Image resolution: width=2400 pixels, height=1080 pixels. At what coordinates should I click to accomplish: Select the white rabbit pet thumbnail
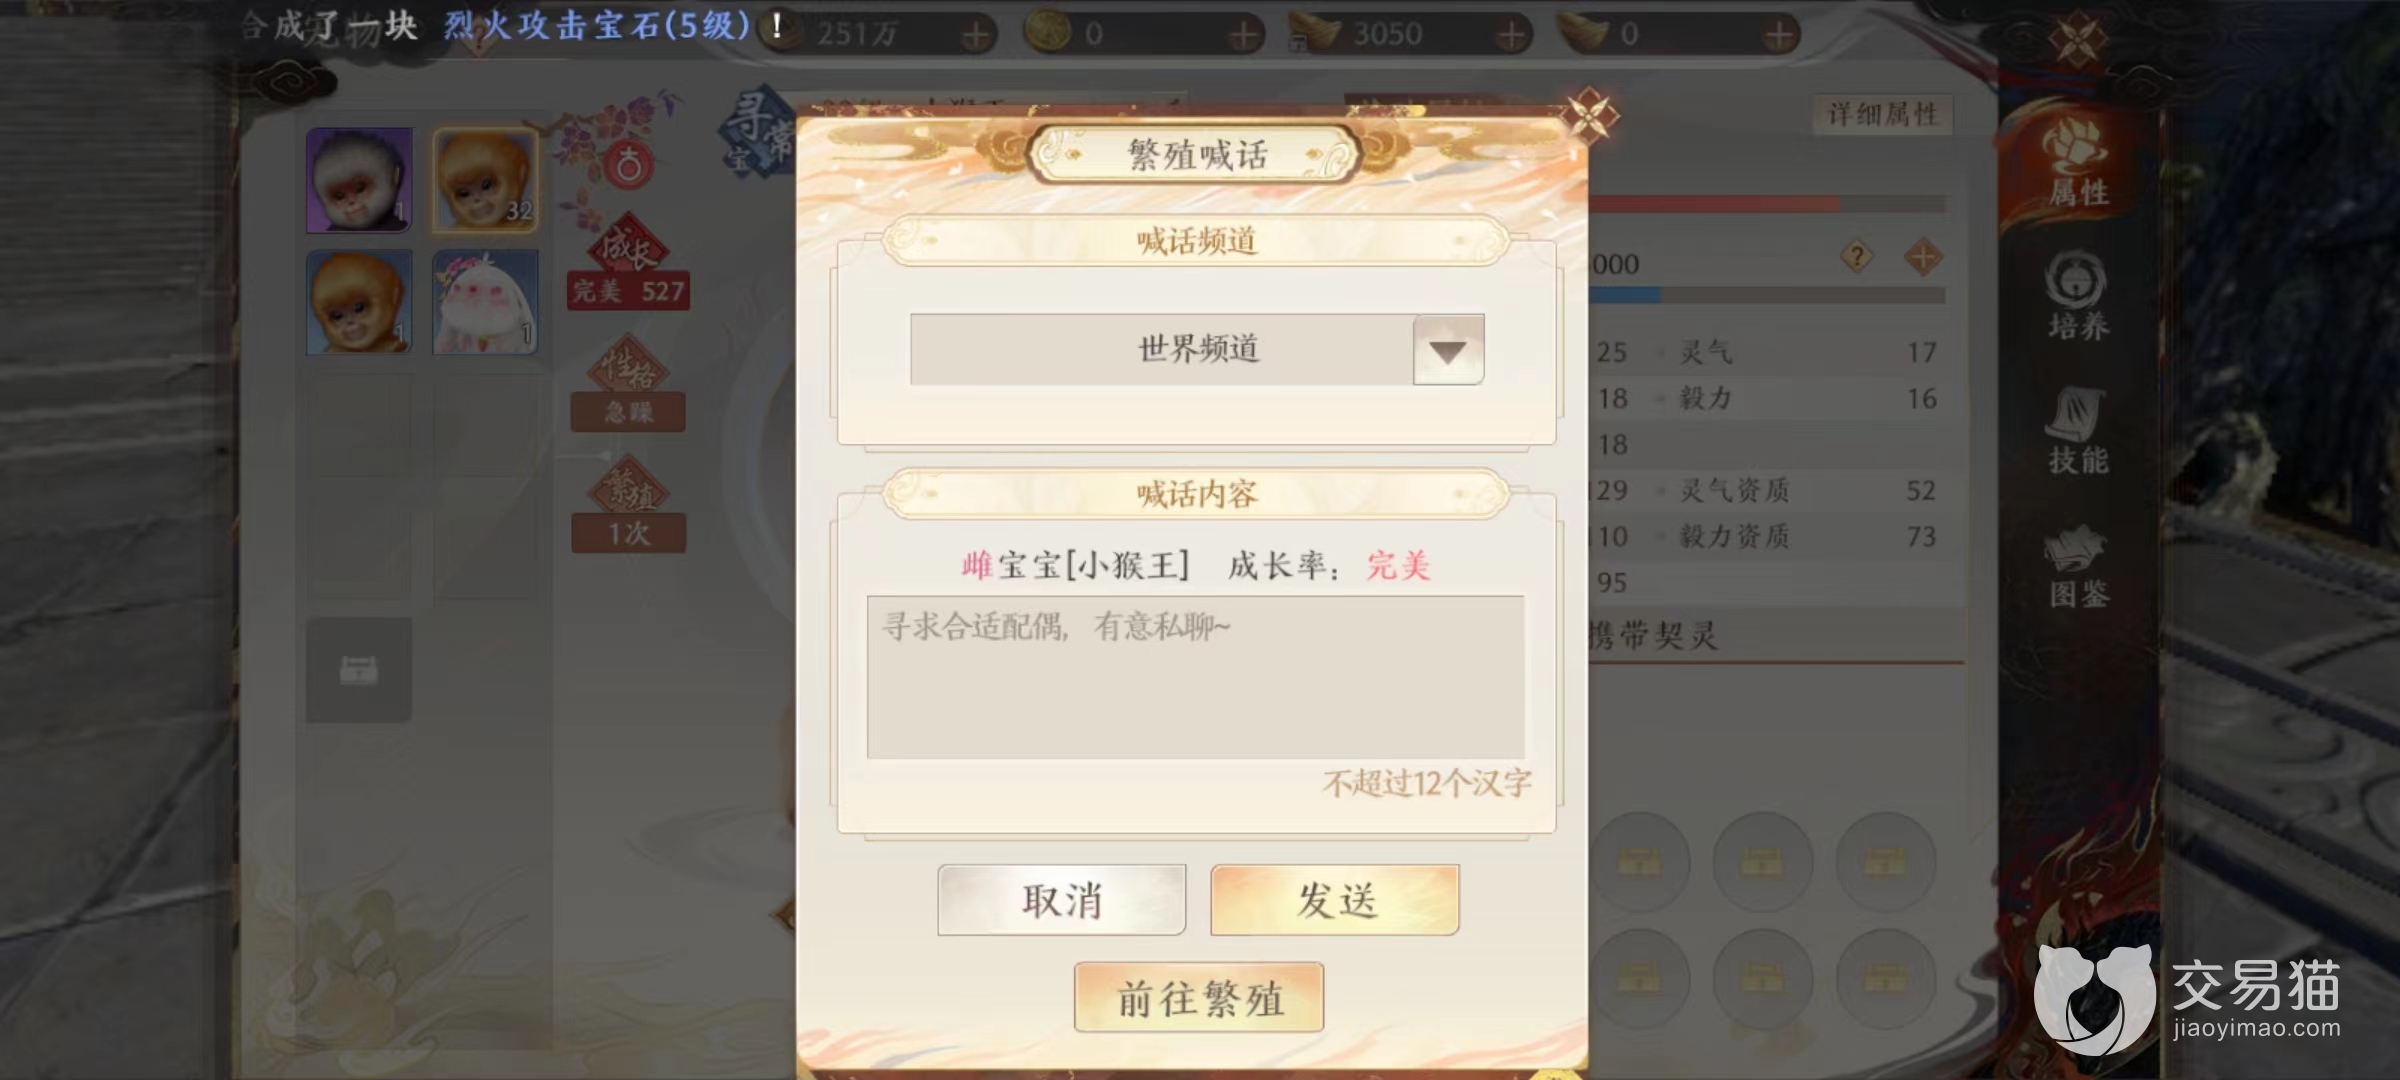(x=485, y=302)
